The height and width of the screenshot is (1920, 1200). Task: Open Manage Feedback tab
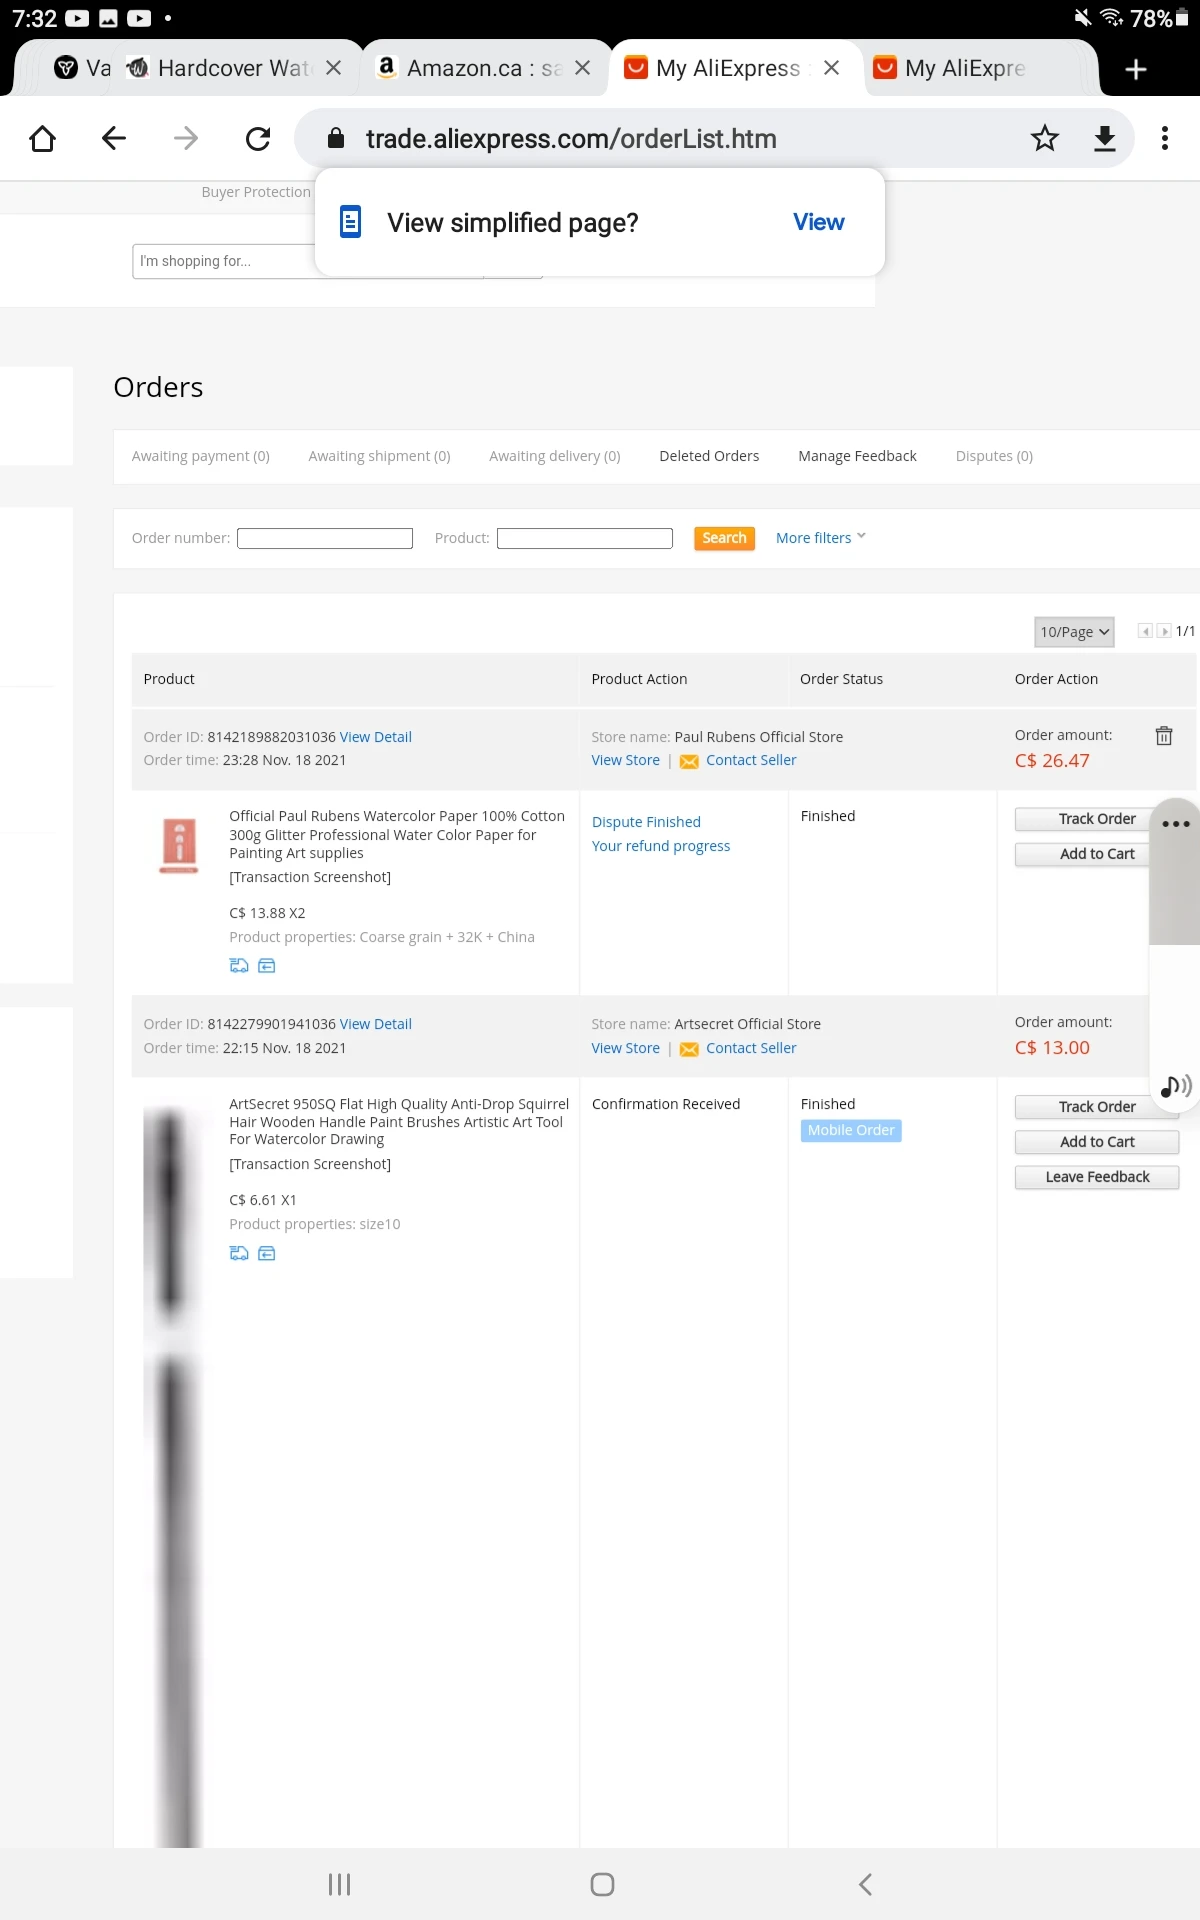point(857,456)
